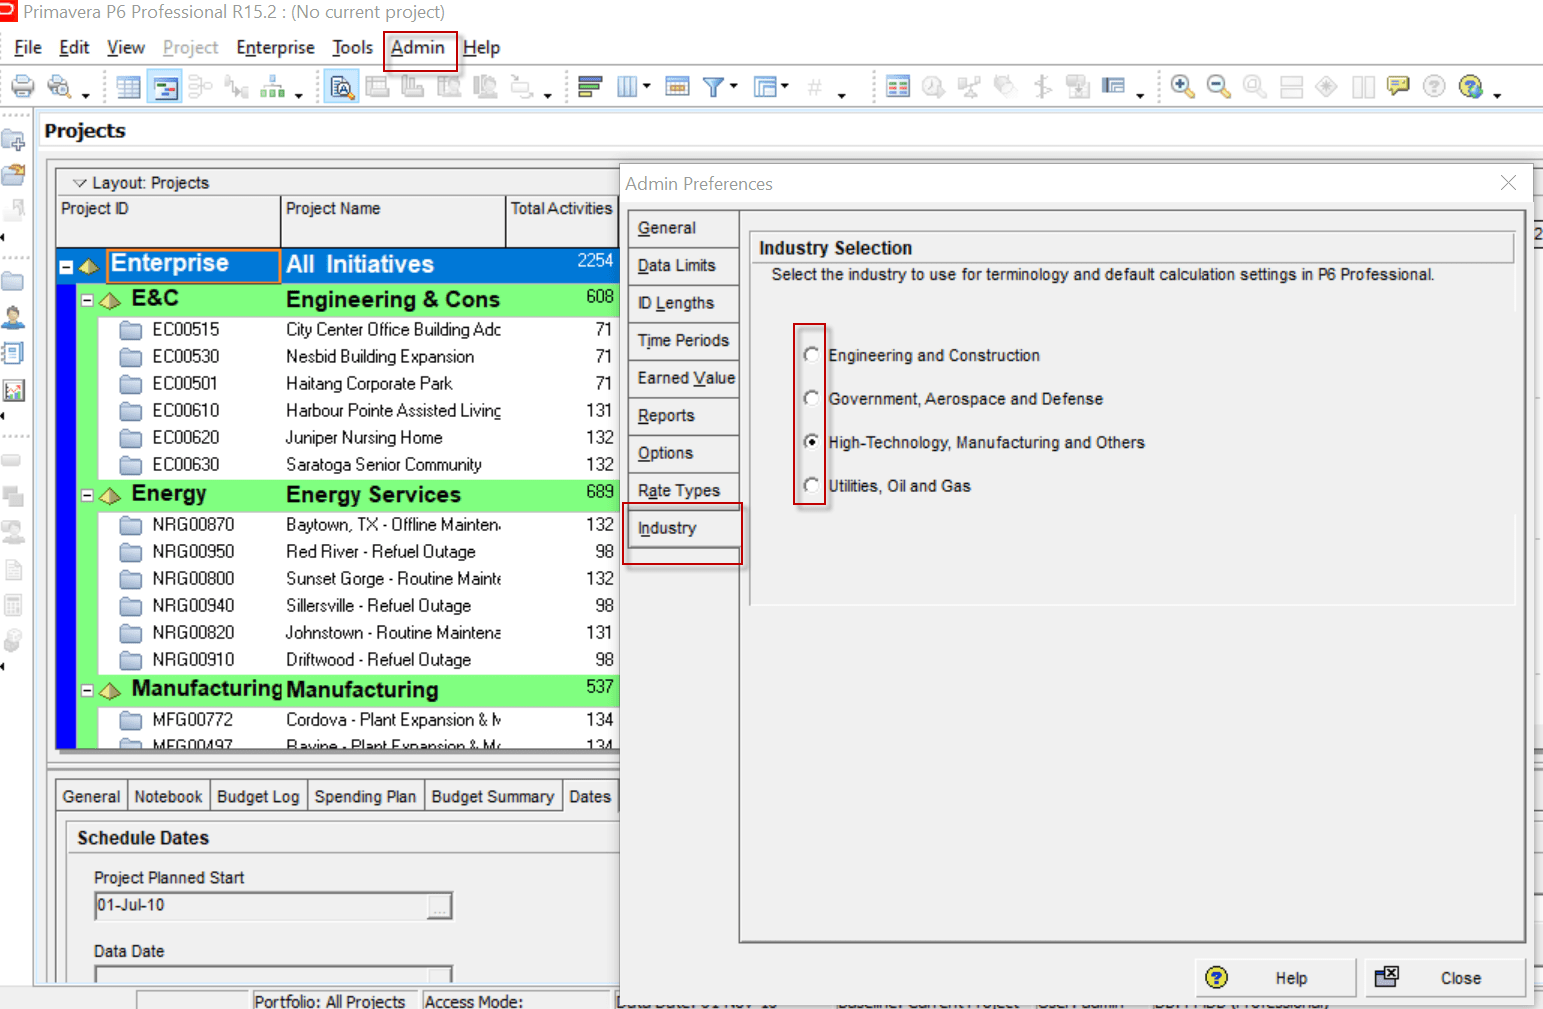
Task: Collapse the Enterprise All Initiatives node
Action: (x=66, y=267)
